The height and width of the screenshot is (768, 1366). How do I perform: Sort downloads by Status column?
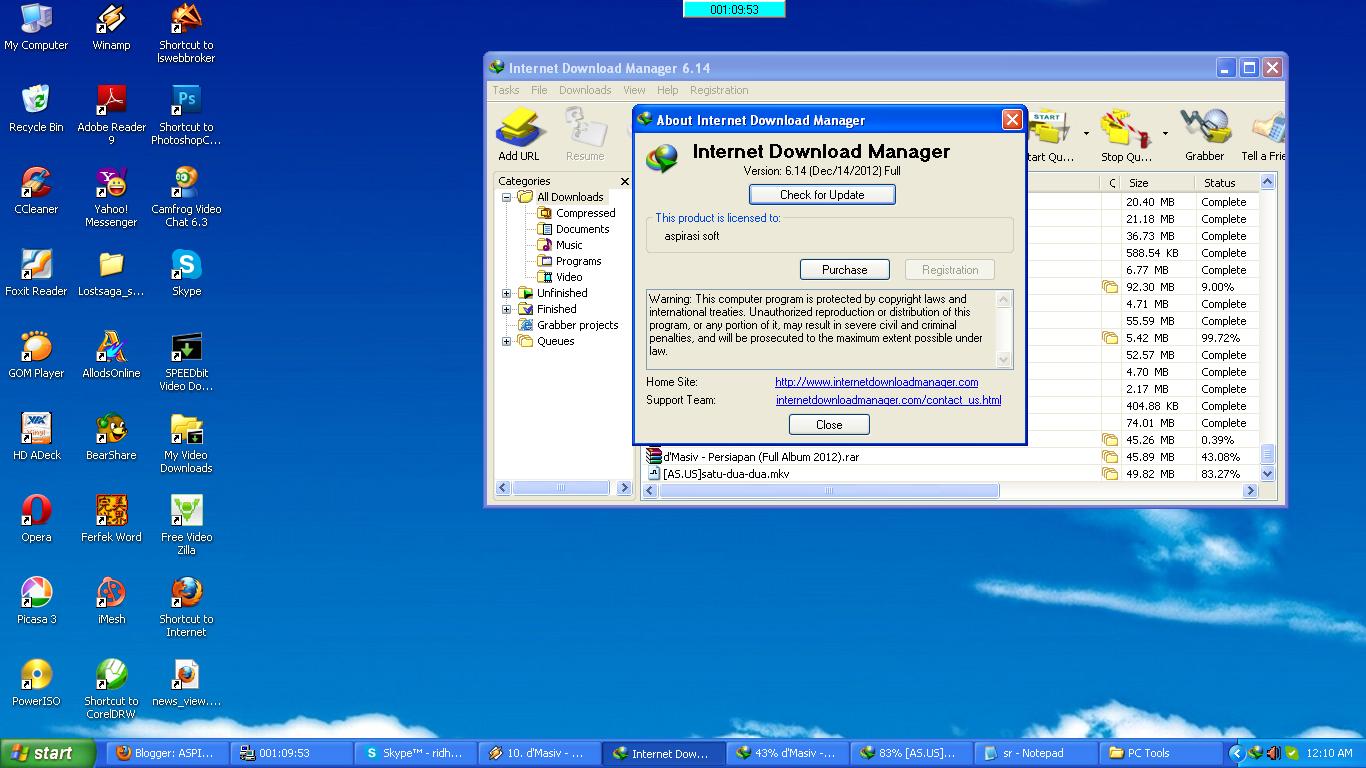1226,183
